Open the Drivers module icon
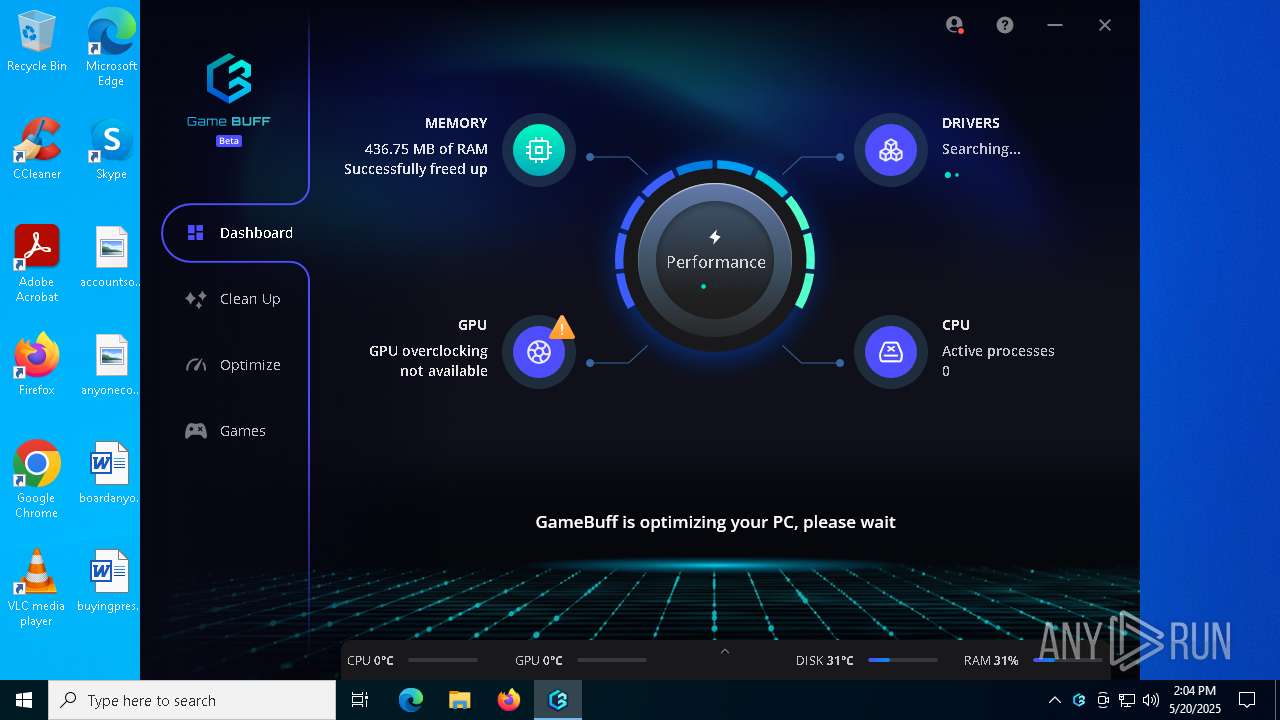1280x720 pixels. [890, 150]
